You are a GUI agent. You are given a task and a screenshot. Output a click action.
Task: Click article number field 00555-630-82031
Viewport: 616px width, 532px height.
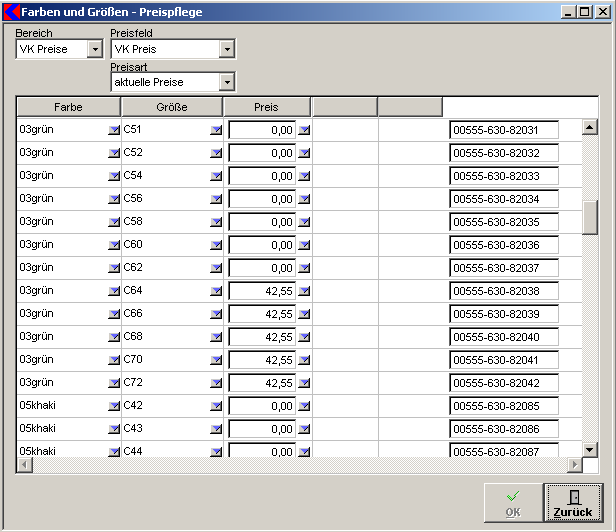[x=504, y=130]
